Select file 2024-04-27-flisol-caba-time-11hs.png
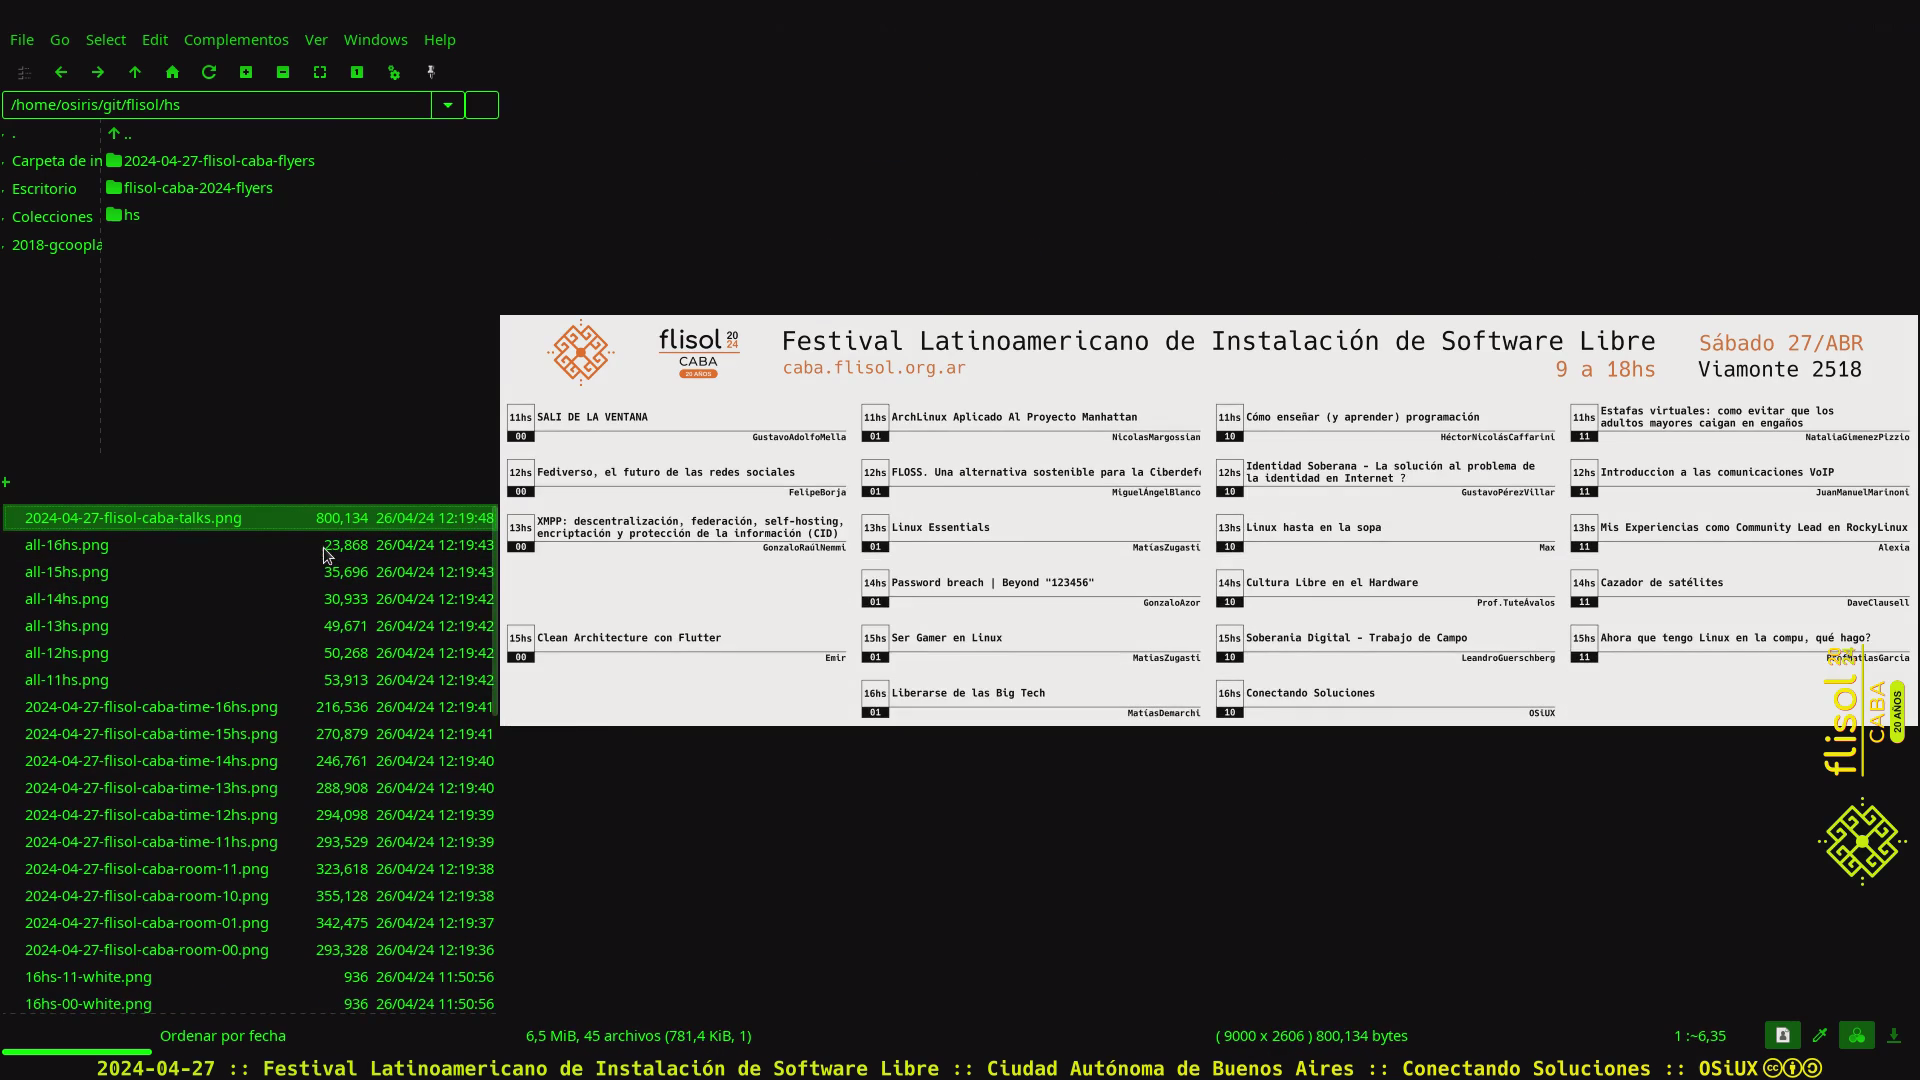 pyautogui.click(x=250, y=842)
